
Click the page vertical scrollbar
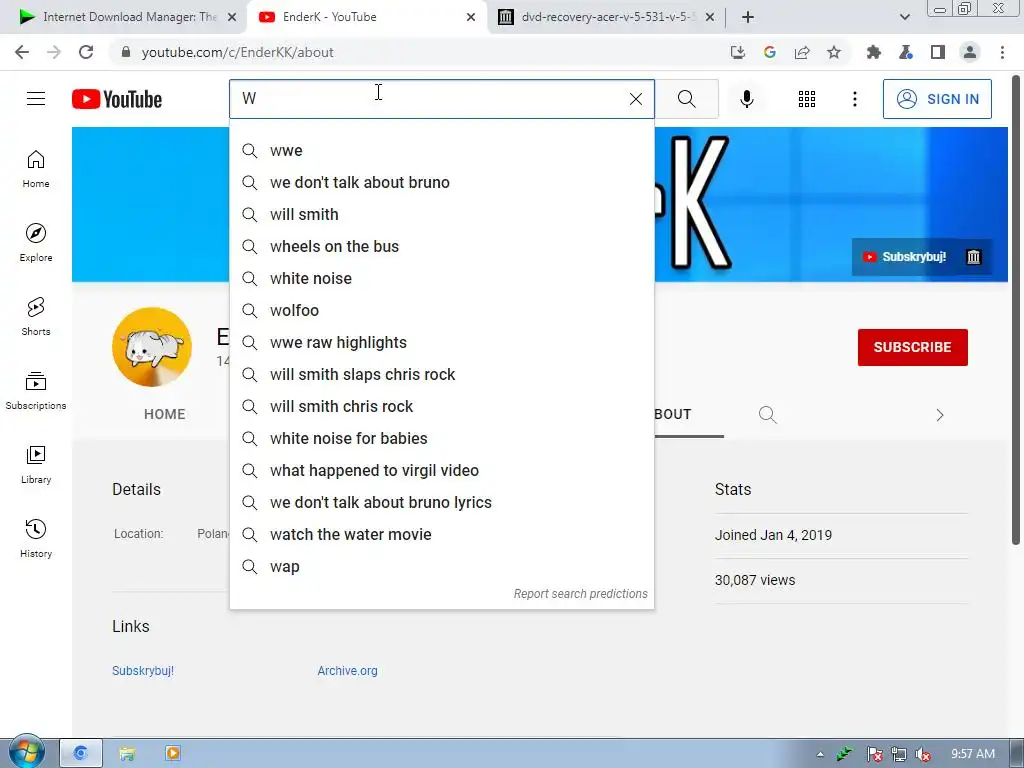tap(1016, 310)
